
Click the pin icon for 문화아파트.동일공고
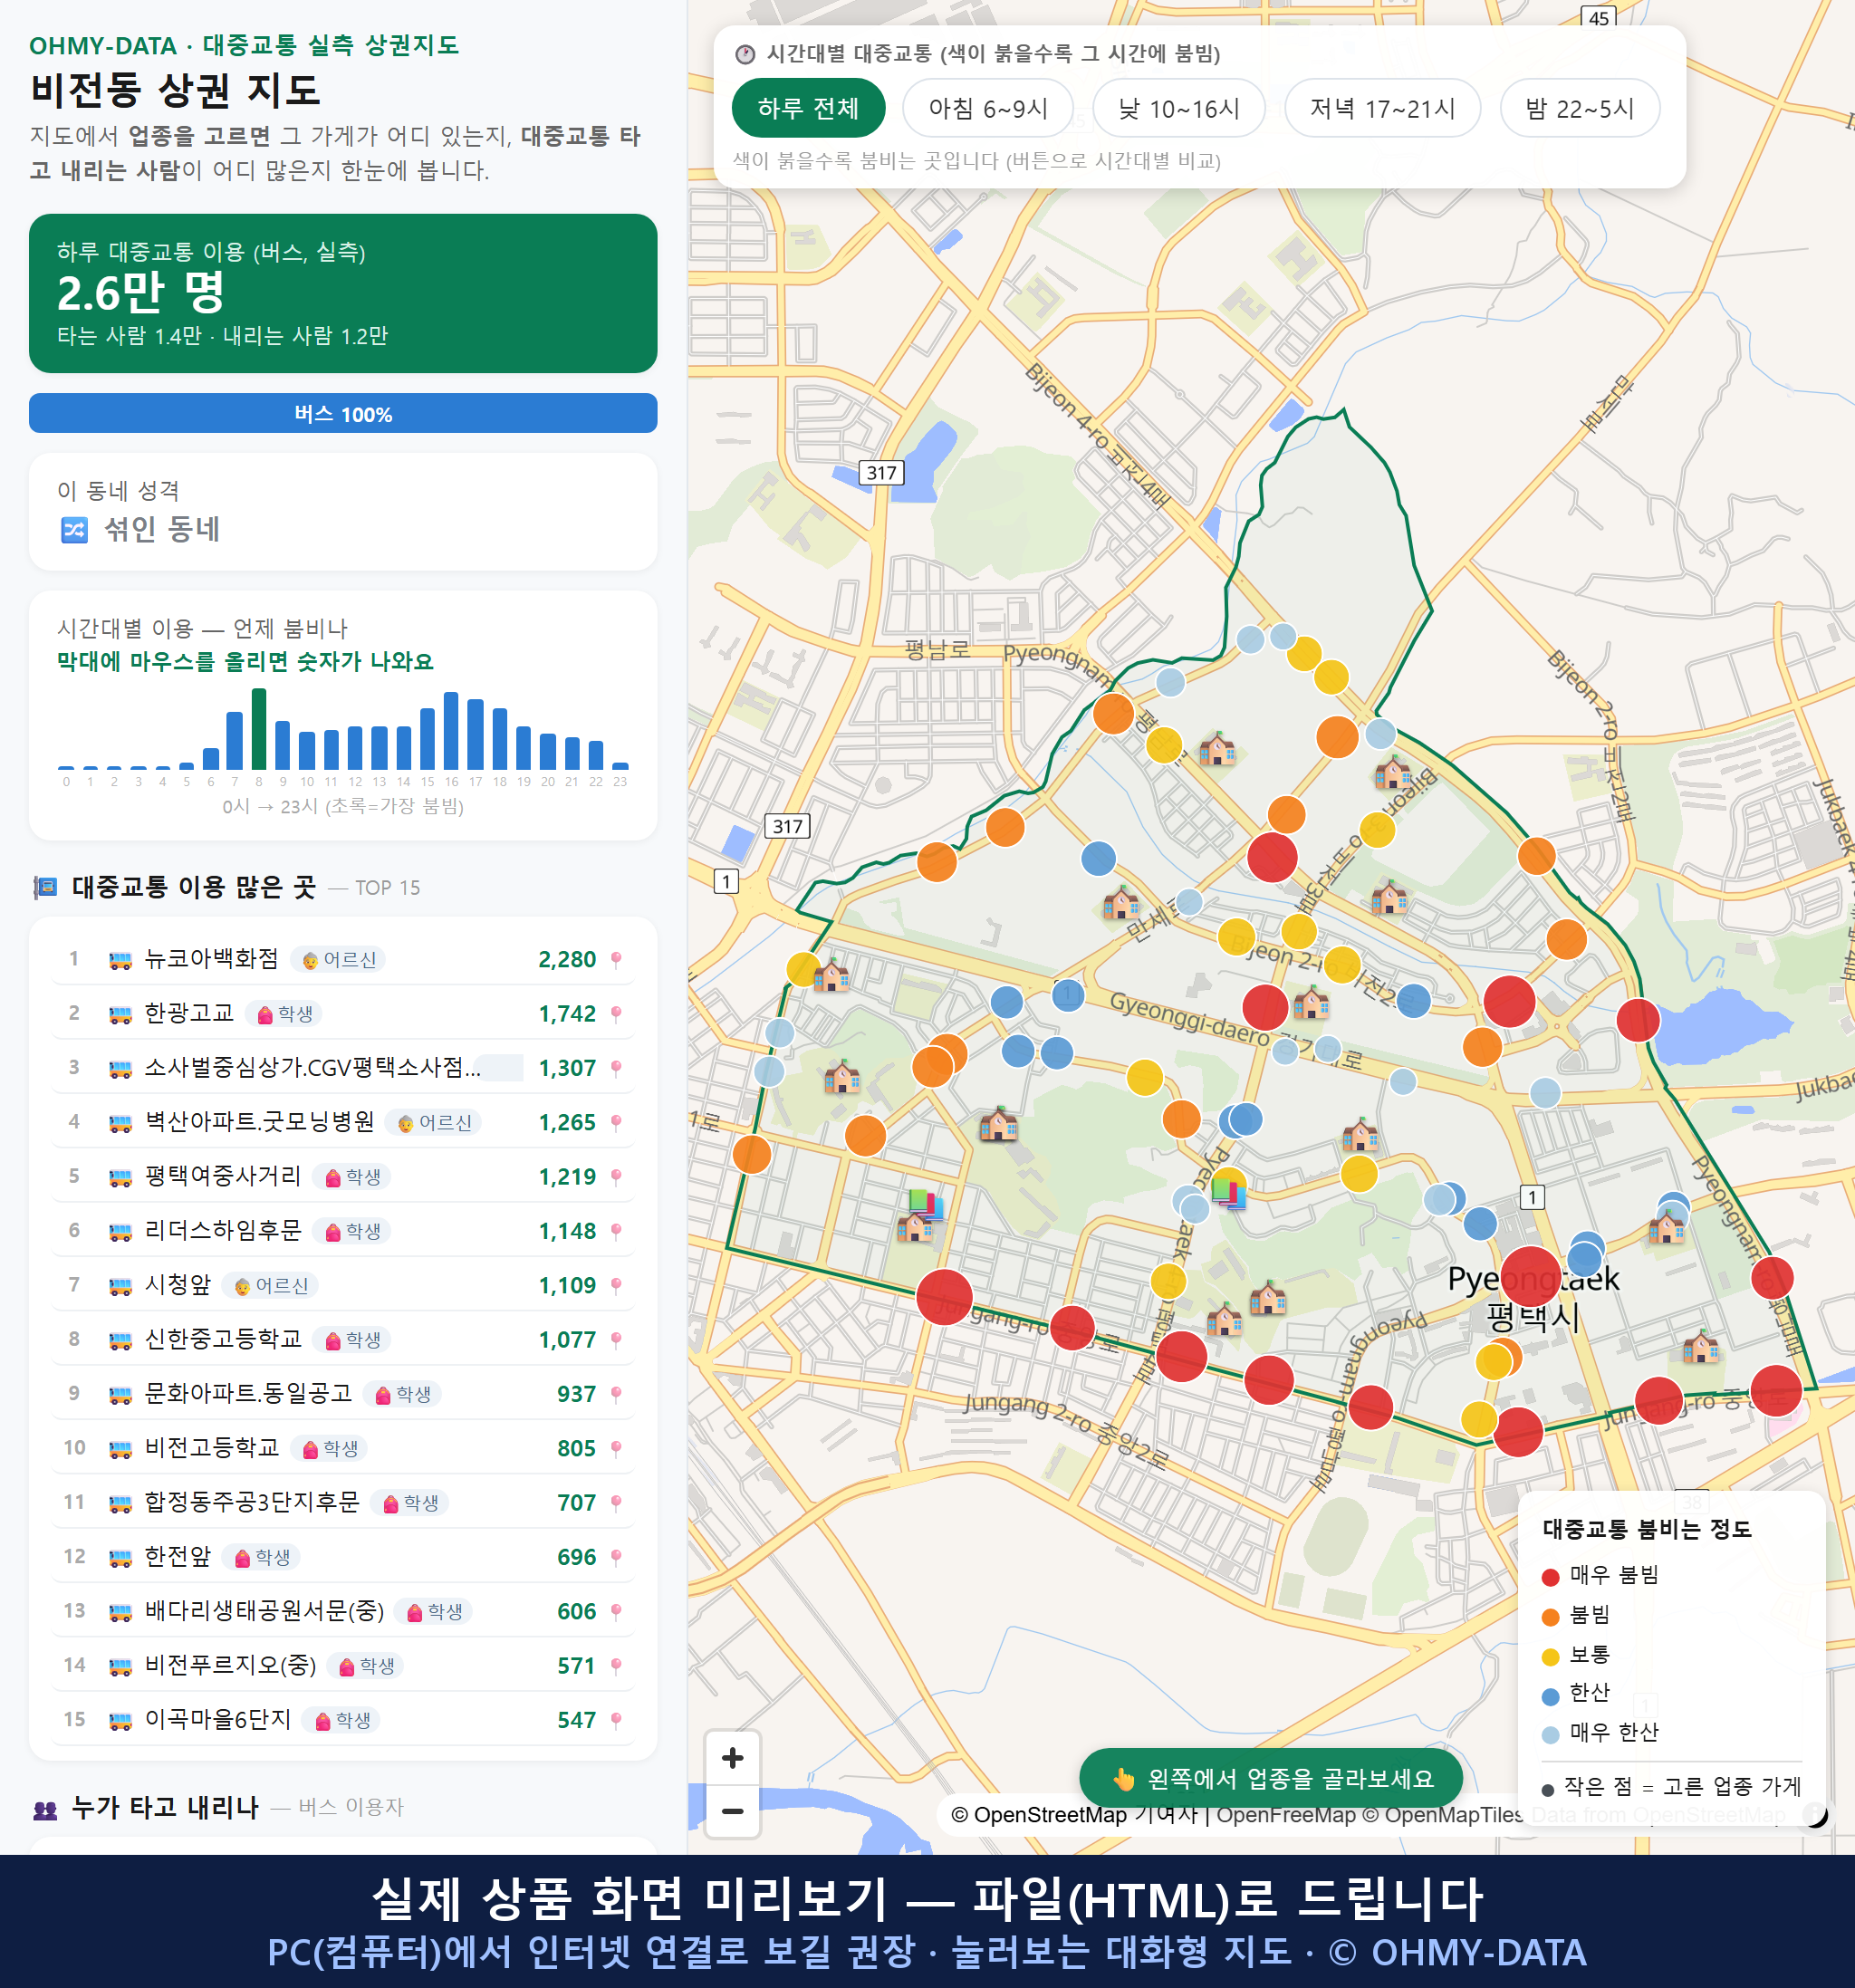click(x=616, y=1394)
